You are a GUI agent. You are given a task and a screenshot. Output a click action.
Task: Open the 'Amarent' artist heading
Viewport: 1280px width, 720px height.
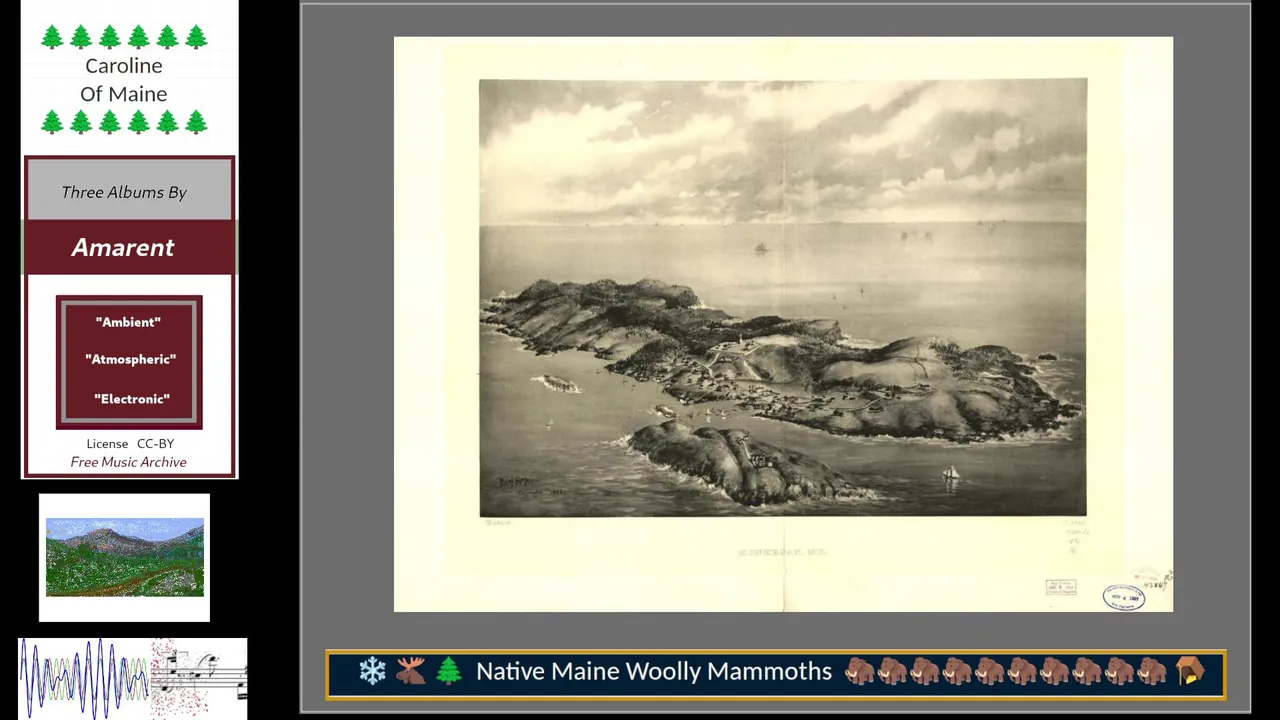click(123, 247)
